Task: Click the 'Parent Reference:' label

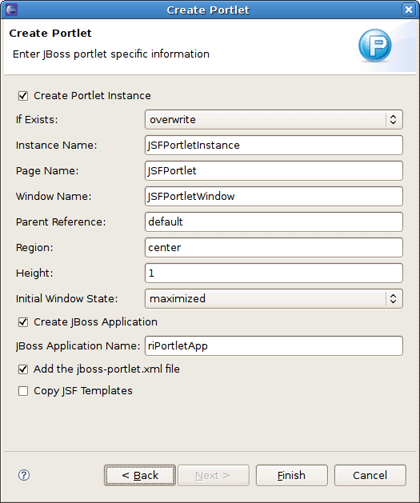Action: [x=61, y=222]
